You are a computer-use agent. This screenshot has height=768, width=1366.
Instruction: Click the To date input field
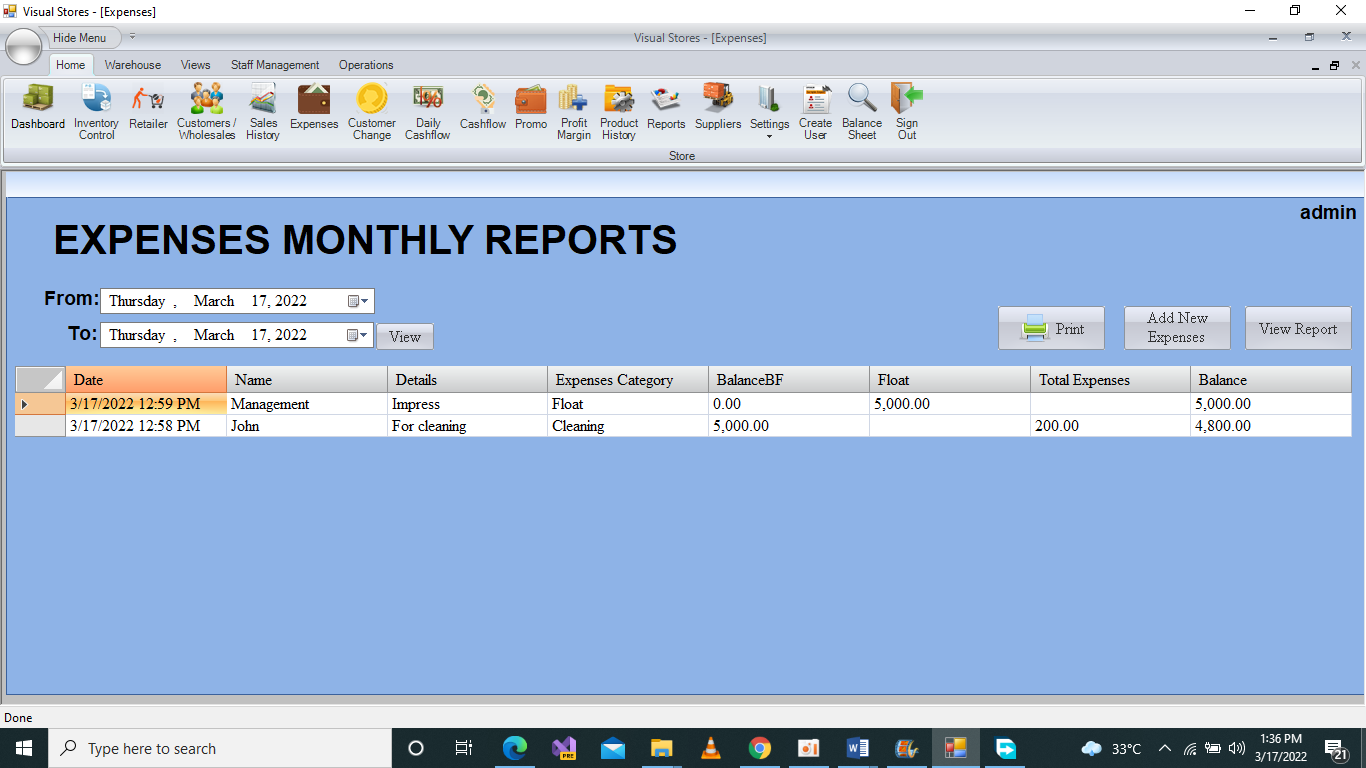[x=237, y=335]
